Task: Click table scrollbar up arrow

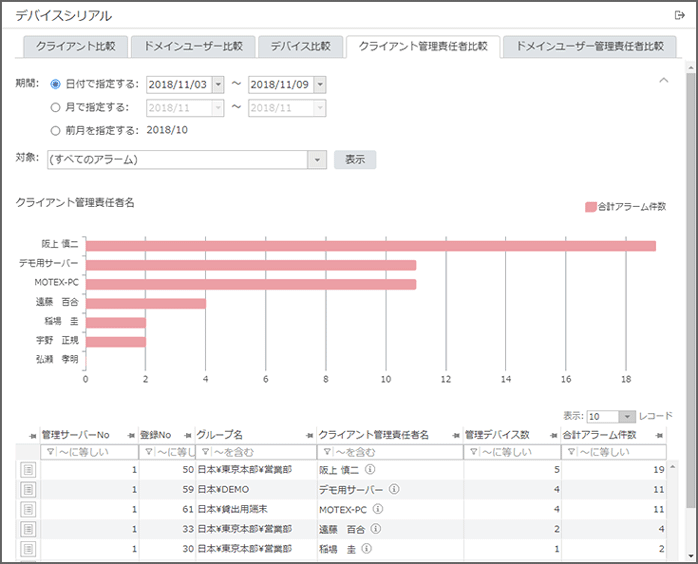Action: (673, 467)
